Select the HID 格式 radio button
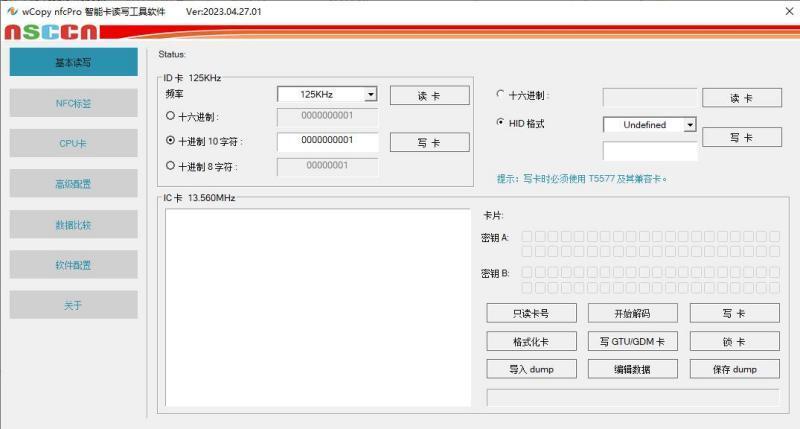This screenshot has height=429, width=800. (500, 123)
